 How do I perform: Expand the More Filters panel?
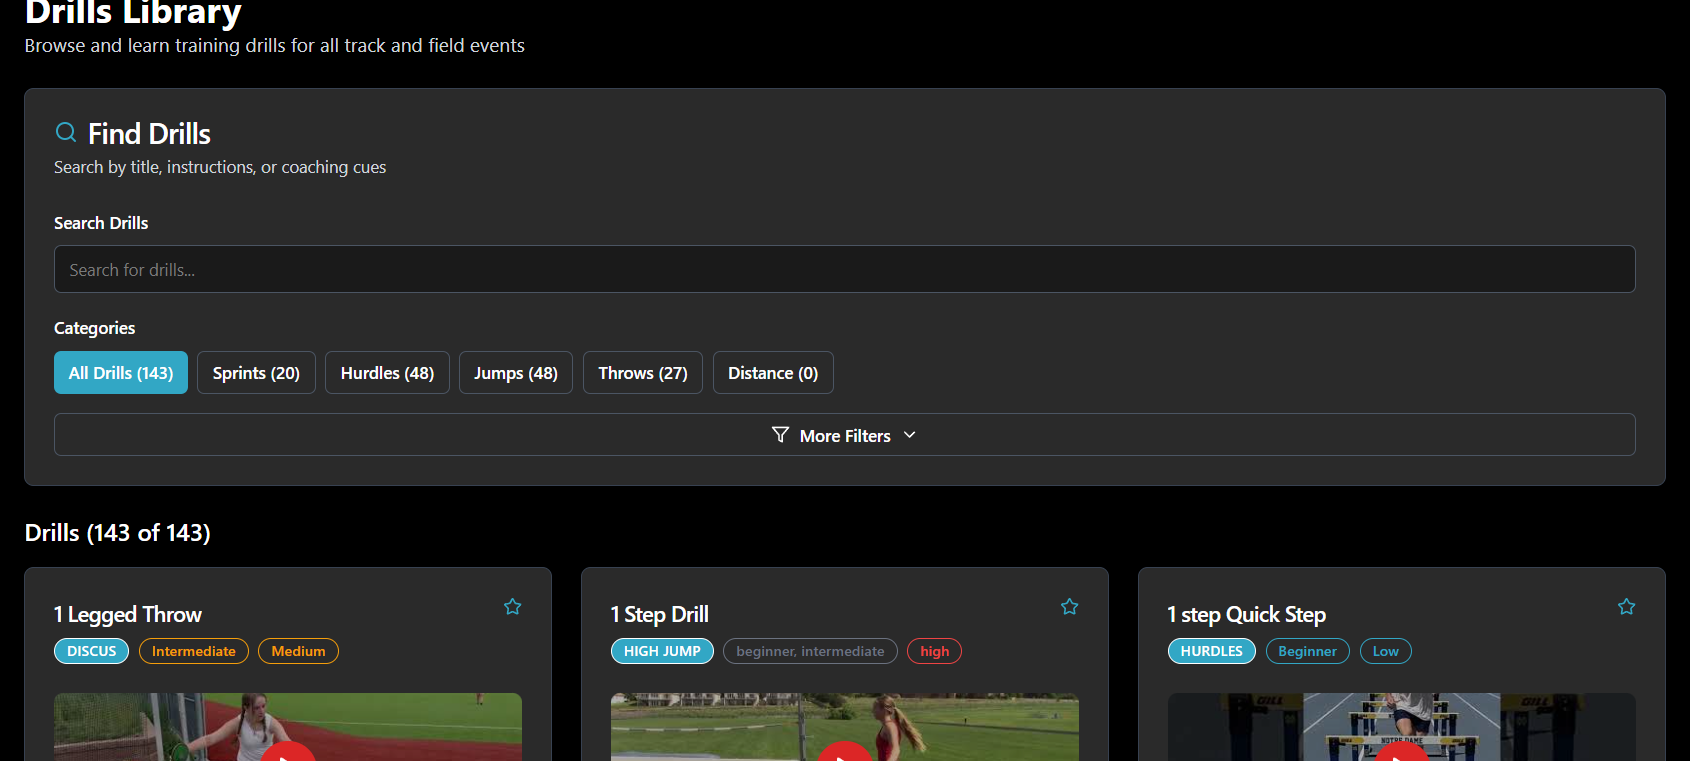[845, 435]
